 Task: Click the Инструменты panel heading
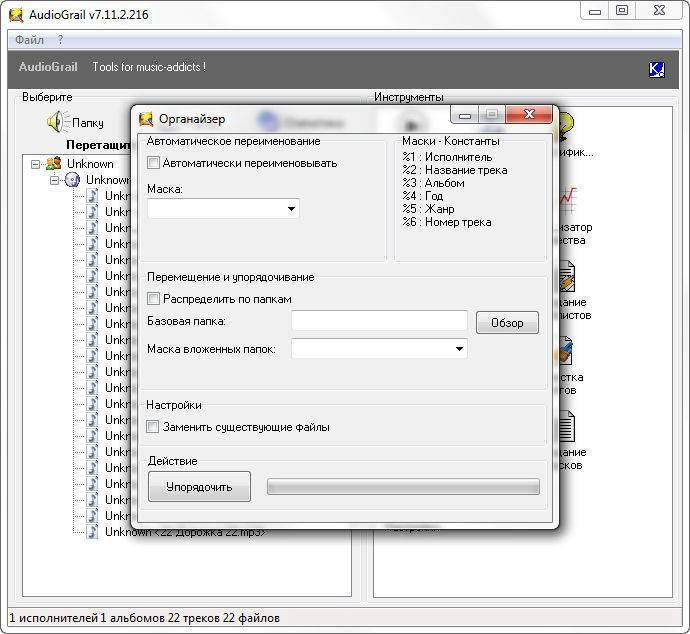[409, 97]
